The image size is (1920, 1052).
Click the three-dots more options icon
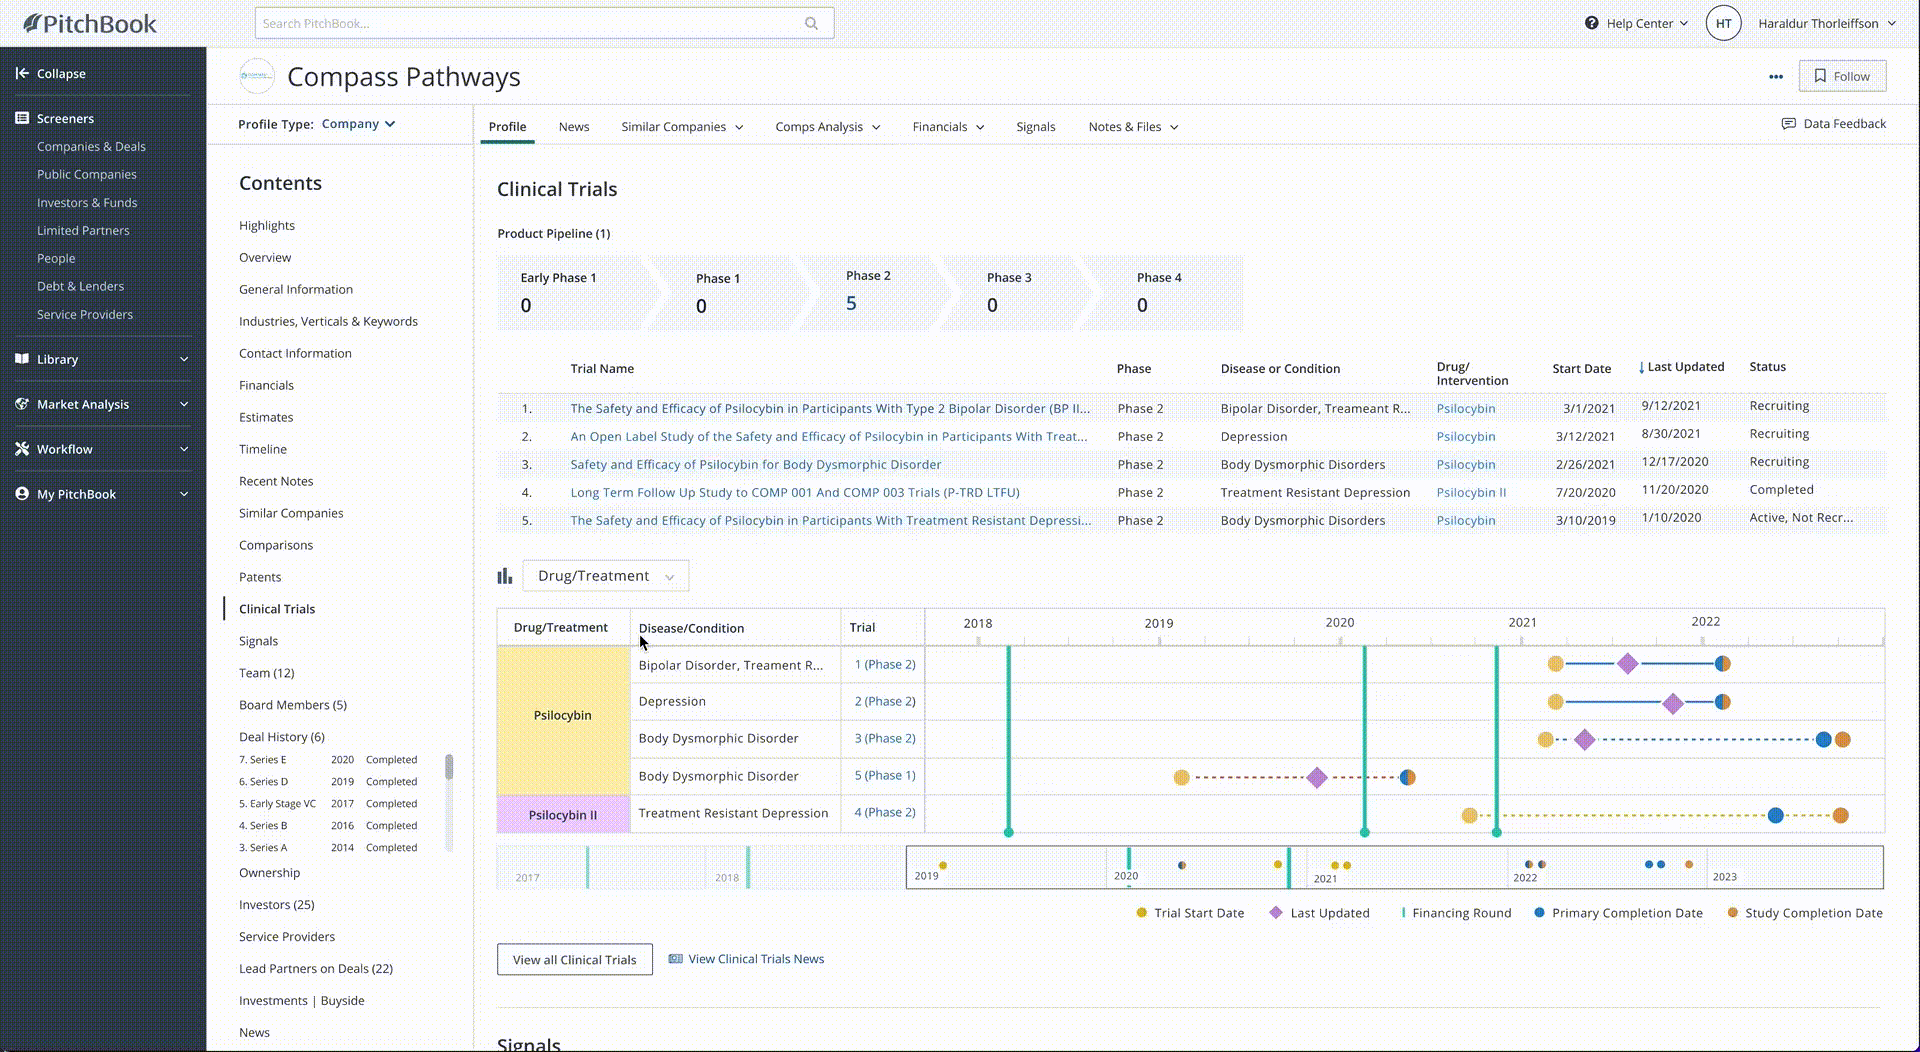pos(1776,77)
